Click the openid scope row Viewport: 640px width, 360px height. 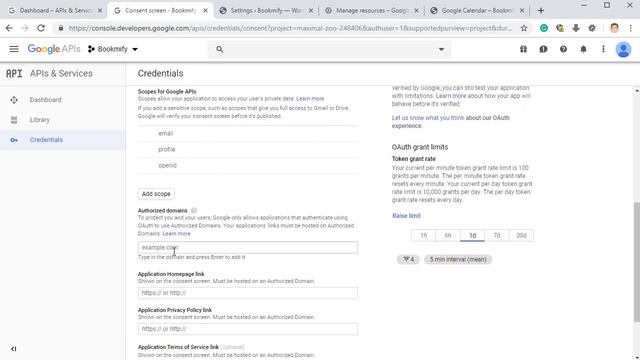click(x=248, y=165)
